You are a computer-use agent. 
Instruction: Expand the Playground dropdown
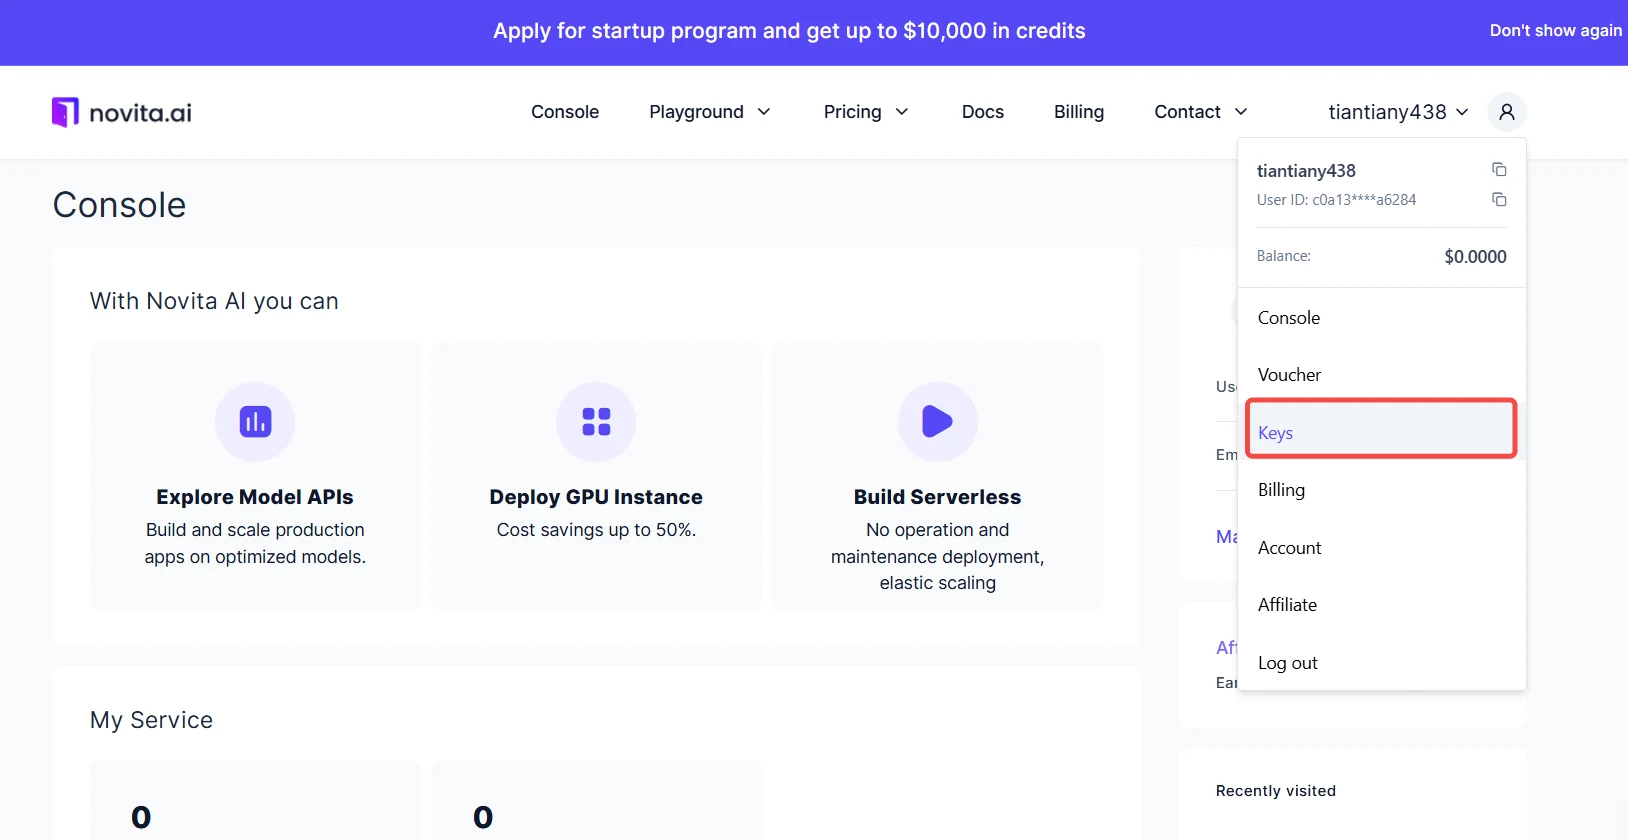pyautogui.click(x=710, y=112)
